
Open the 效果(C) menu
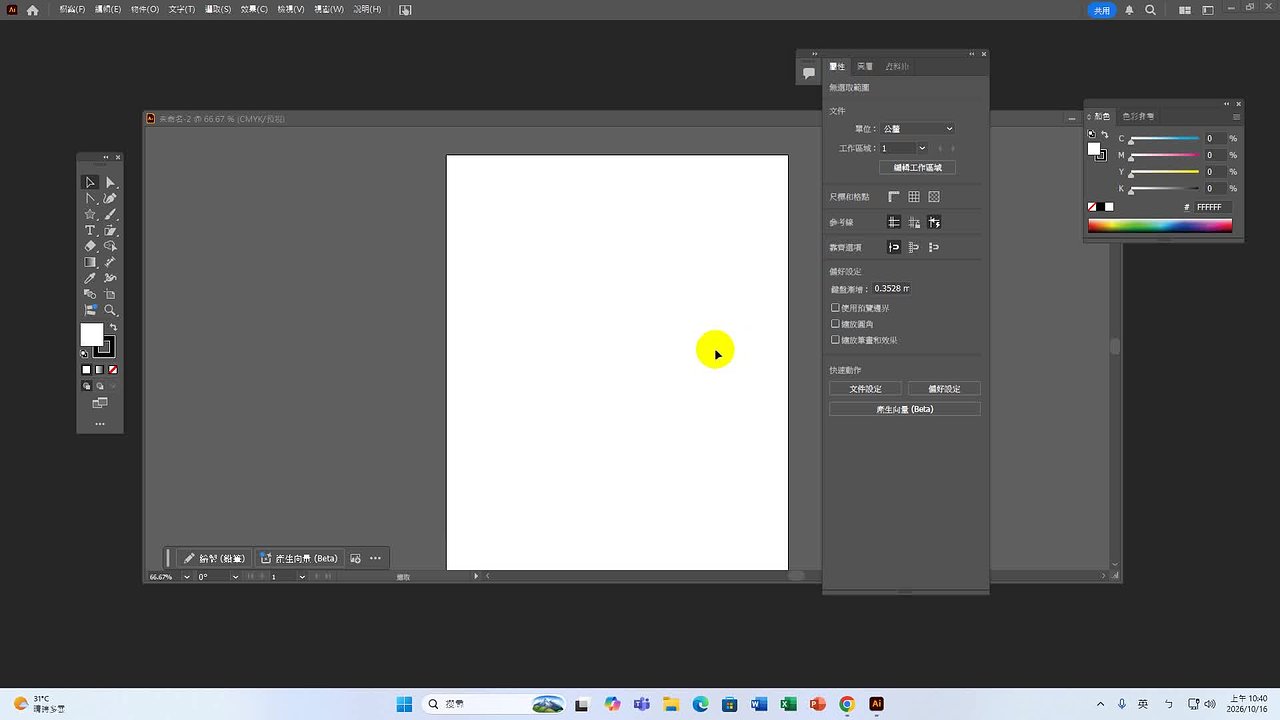tap(254, 9)
